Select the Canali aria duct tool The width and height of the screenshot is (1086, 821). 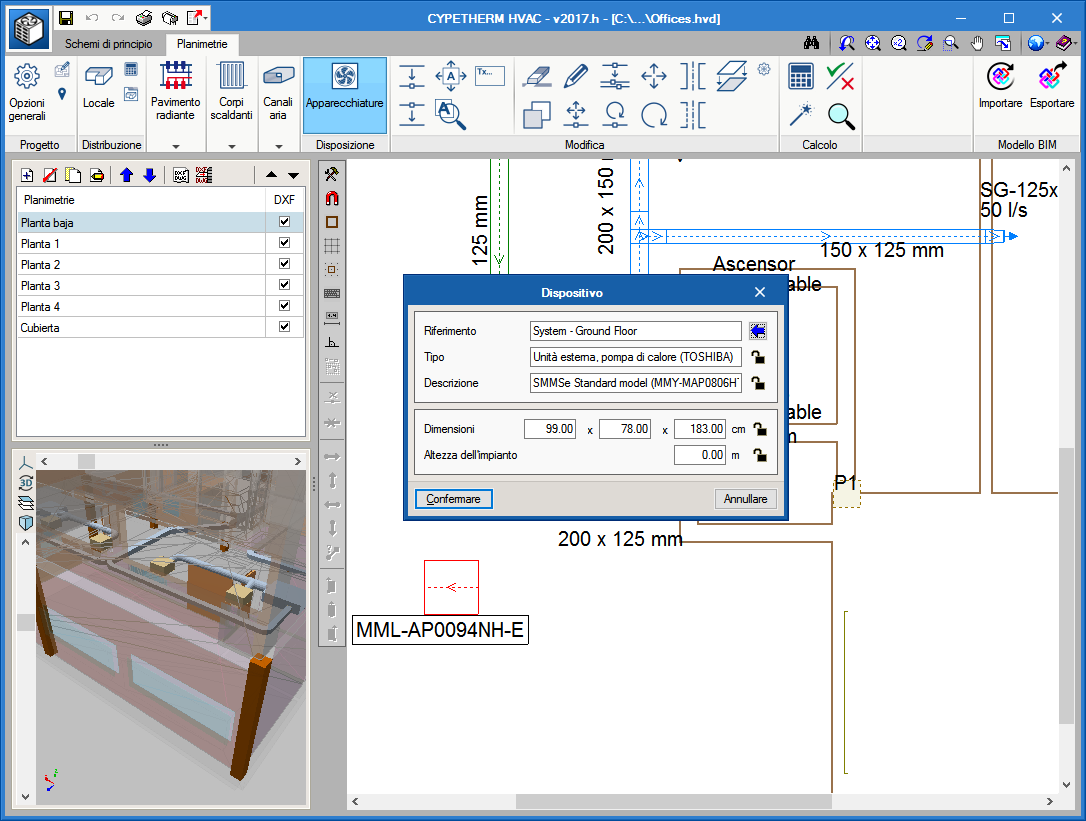click(x=278, y=91)
